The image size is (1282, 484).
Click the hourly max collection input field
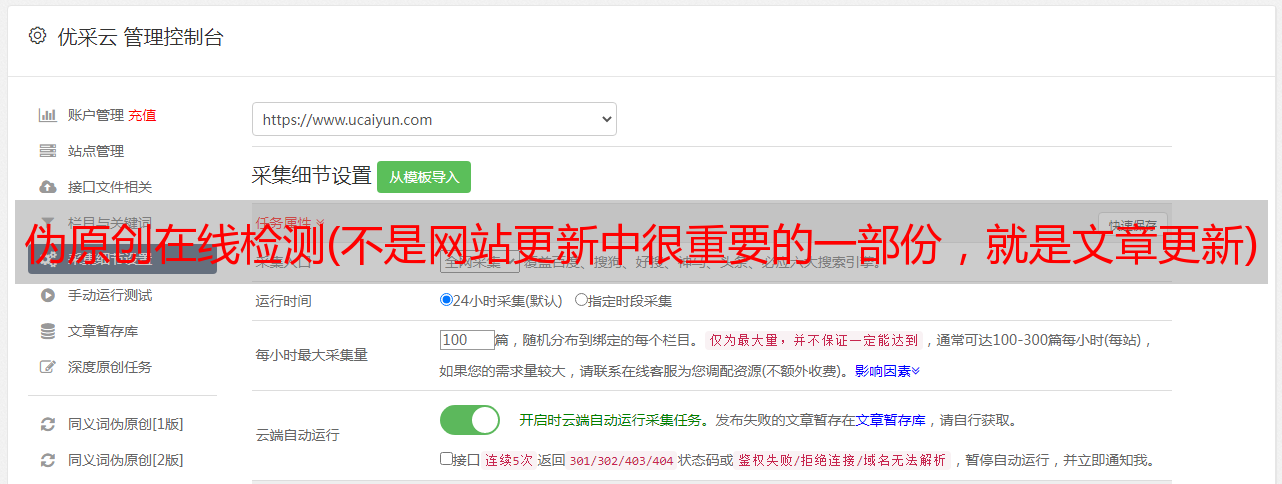click(467, 340)
